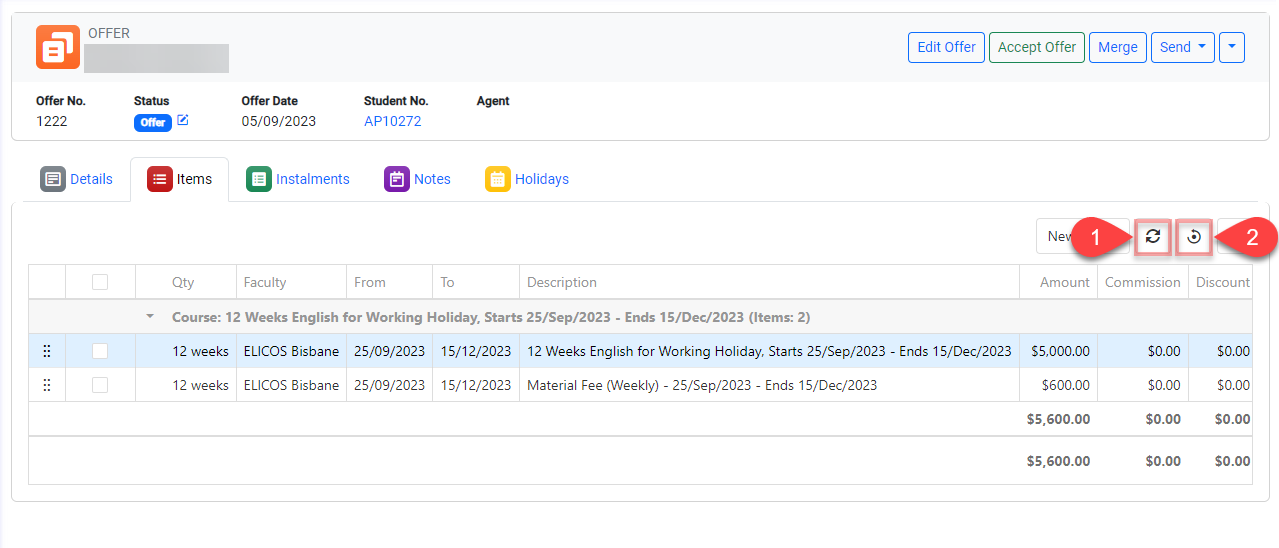This screenshot has width=1279, height=548.
Task: Open student number AP10272 link
Action: (392, 121)
